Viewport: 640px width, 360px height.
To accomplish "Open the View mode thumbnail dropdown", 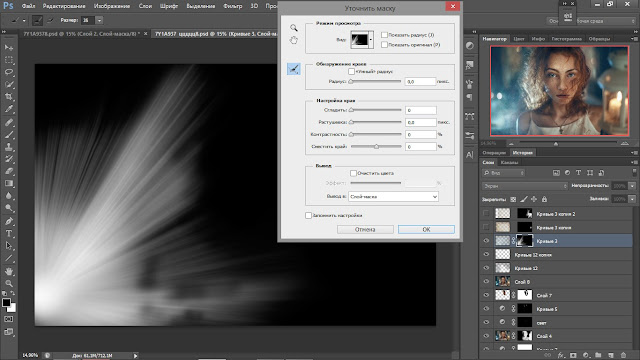I will point(362,40).
